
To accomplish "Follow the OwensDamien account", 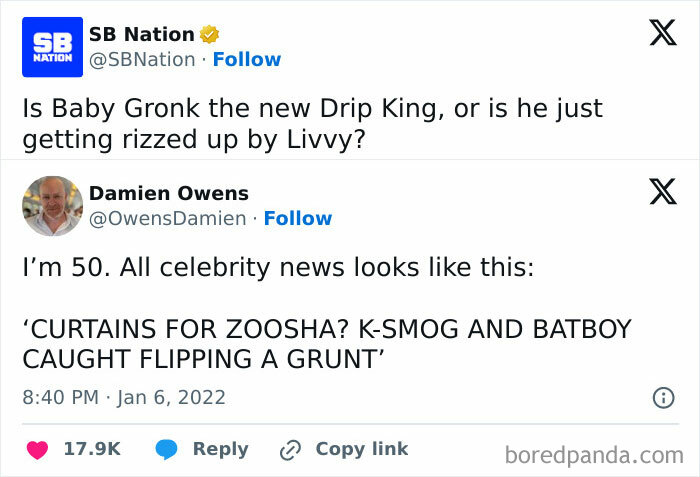I will tap(298, 218).
